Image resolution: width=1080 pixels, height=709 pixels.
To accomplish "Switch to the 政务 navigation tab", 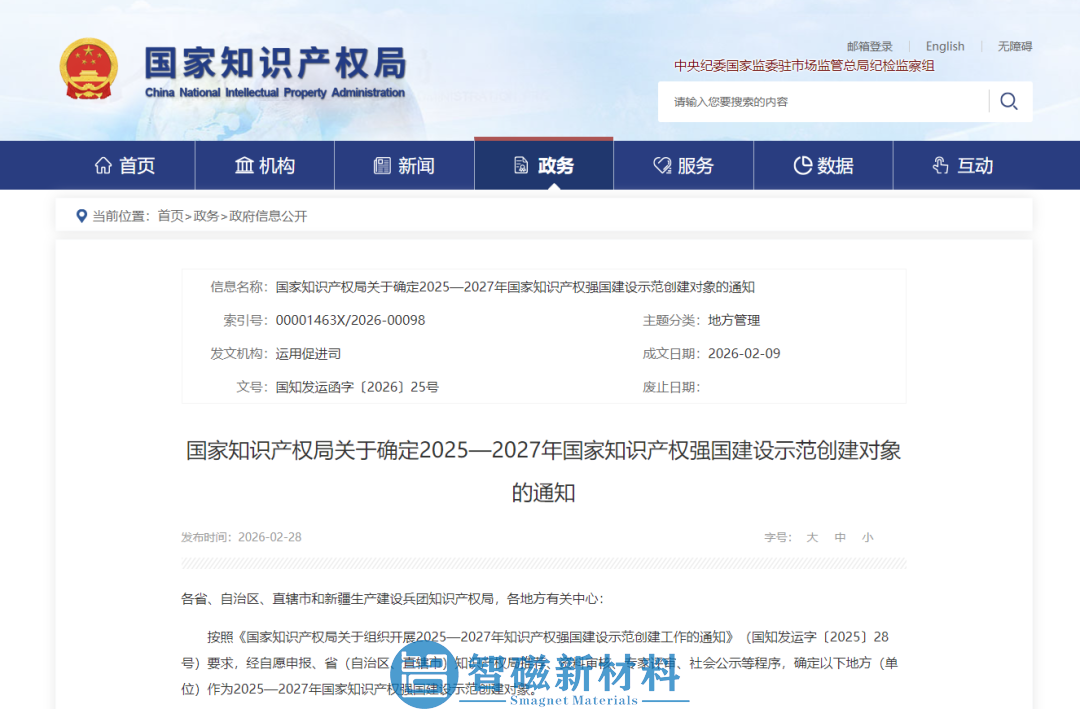I will click(543, 165).
